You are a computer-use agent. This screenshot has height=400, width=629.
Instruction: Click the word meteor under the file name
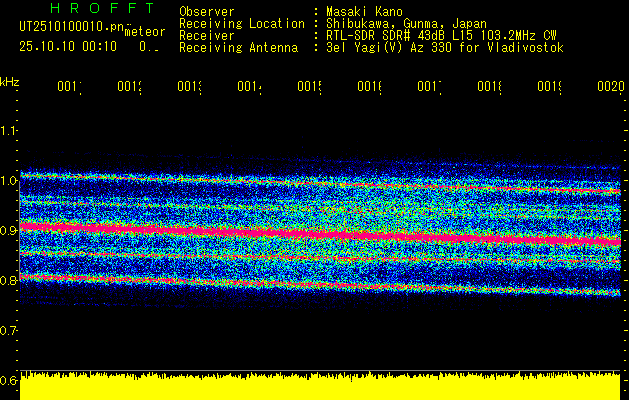(x=145, y=32)
